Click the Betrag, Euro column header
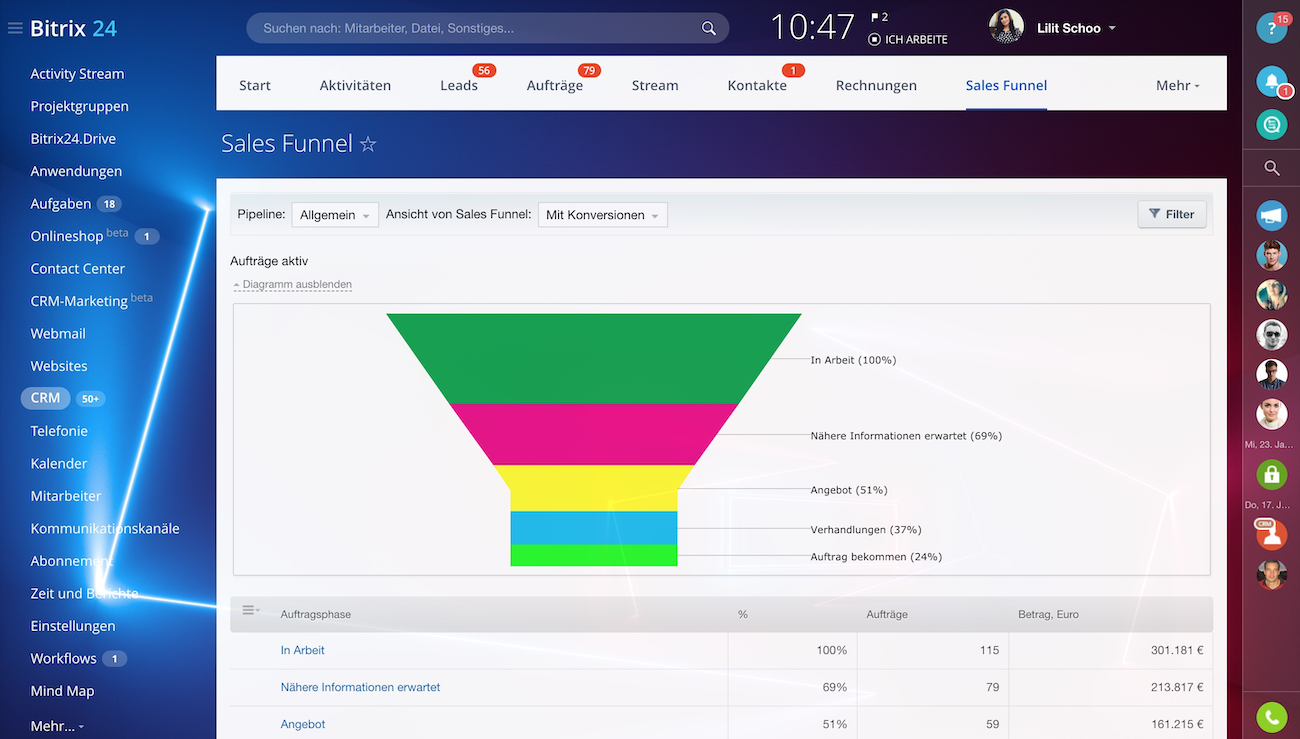This screenshot has height=739, width=1300. click(1048, 614)
